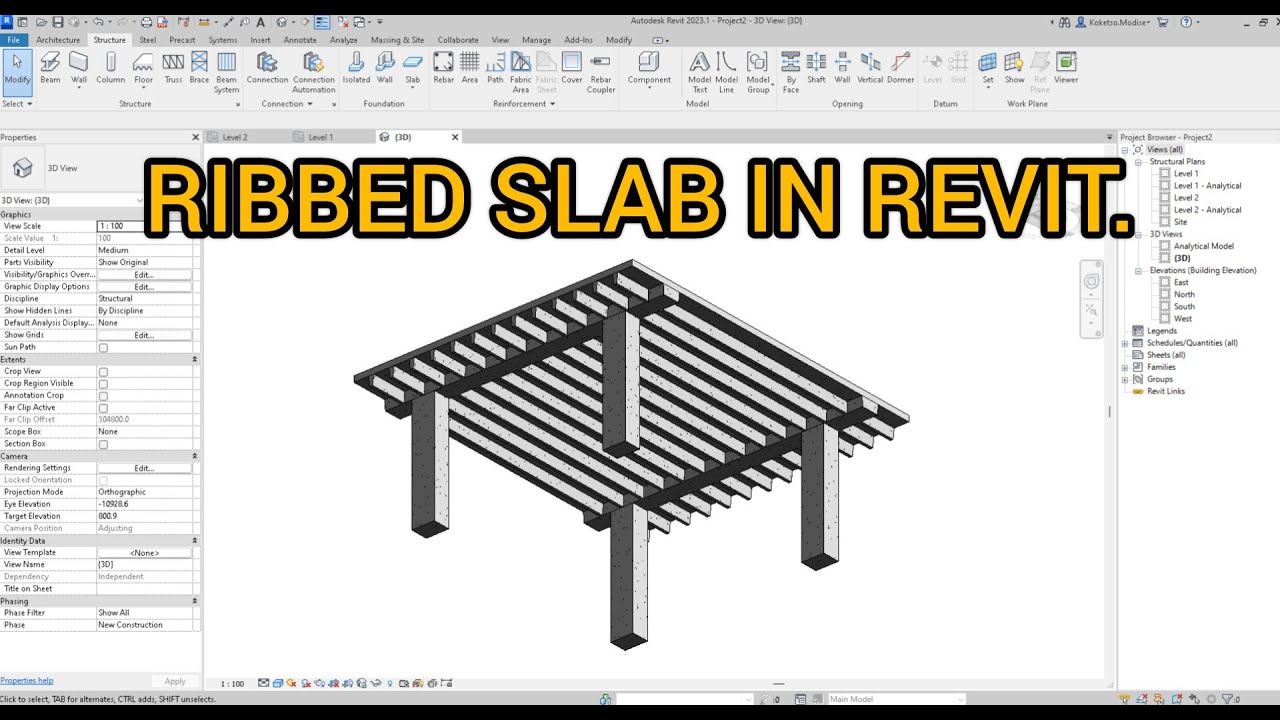Screen dimensions: 1280x720
Task: Open the Reinforcement panel dropdown
Action: (x=526, y=104)
